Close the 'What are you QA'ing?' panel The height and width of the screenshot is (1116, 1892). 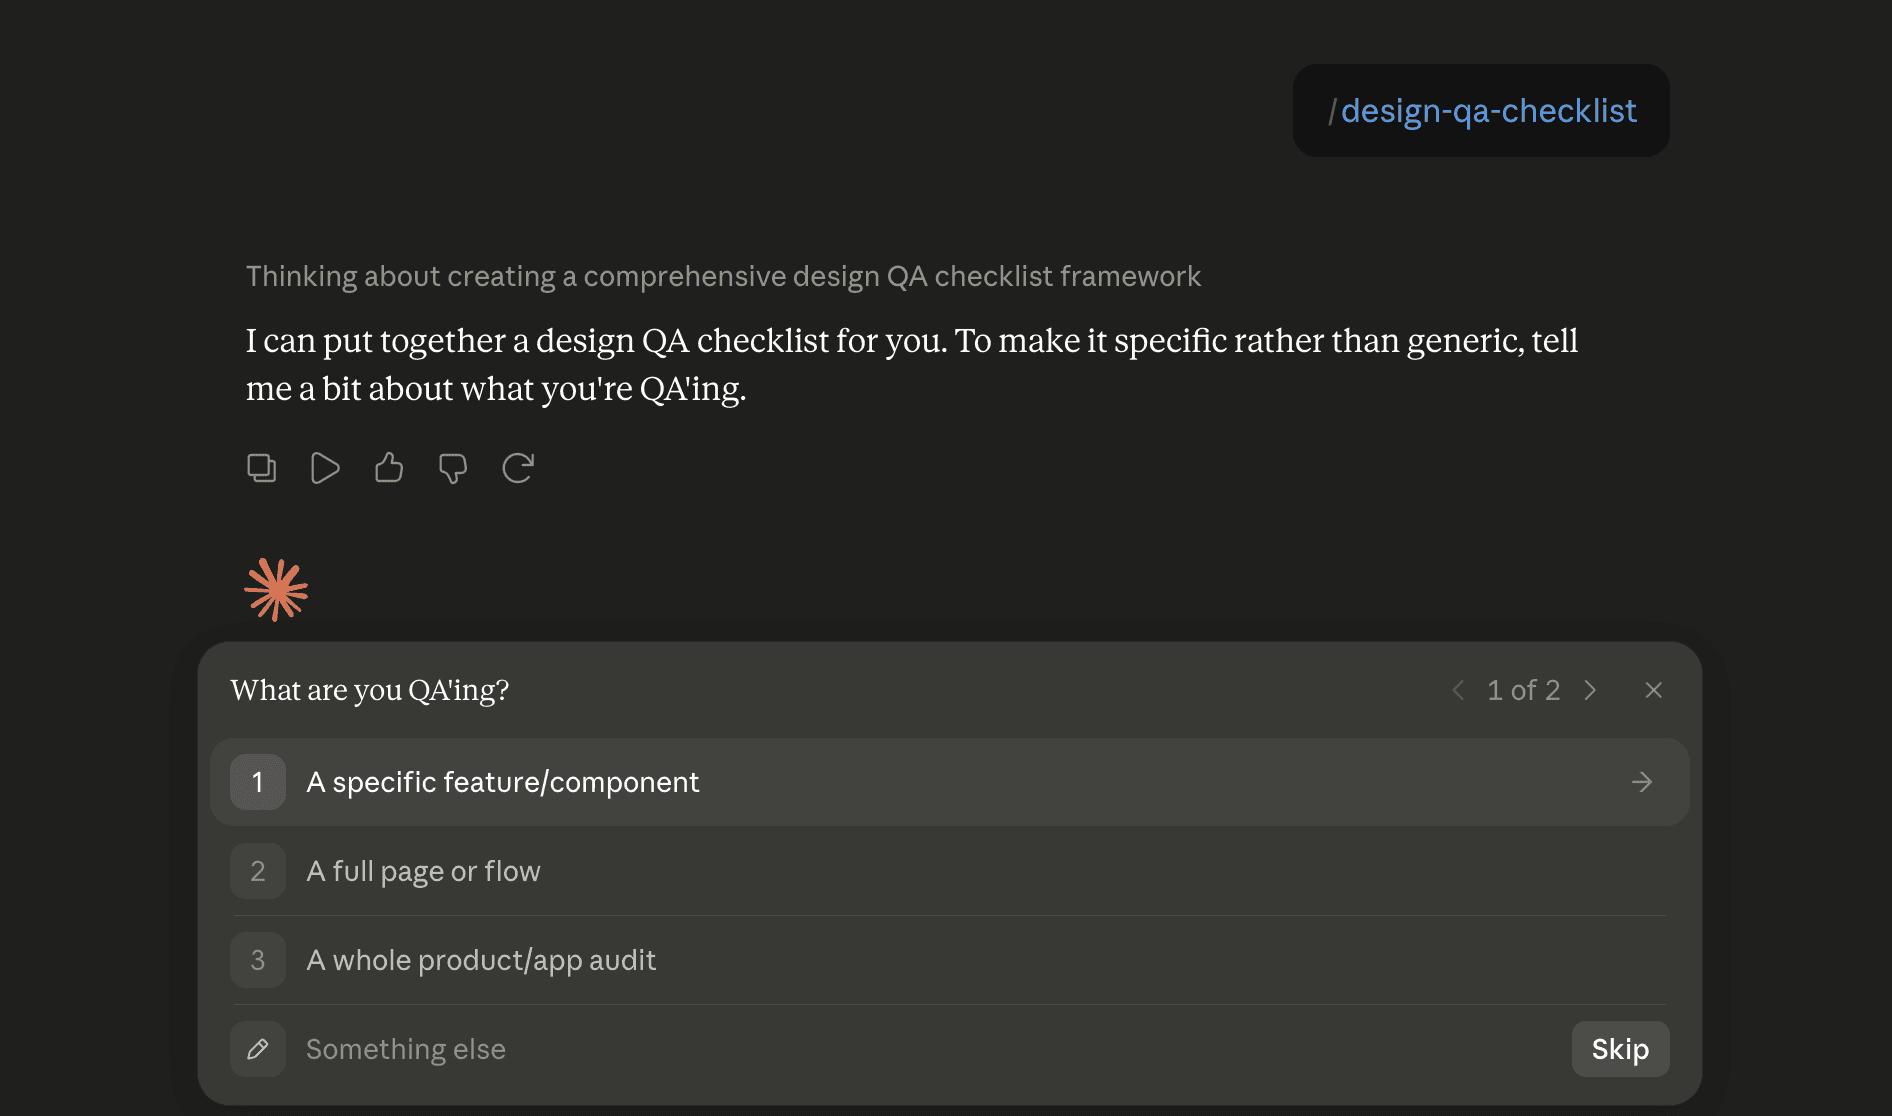[x=1654, y=690]
